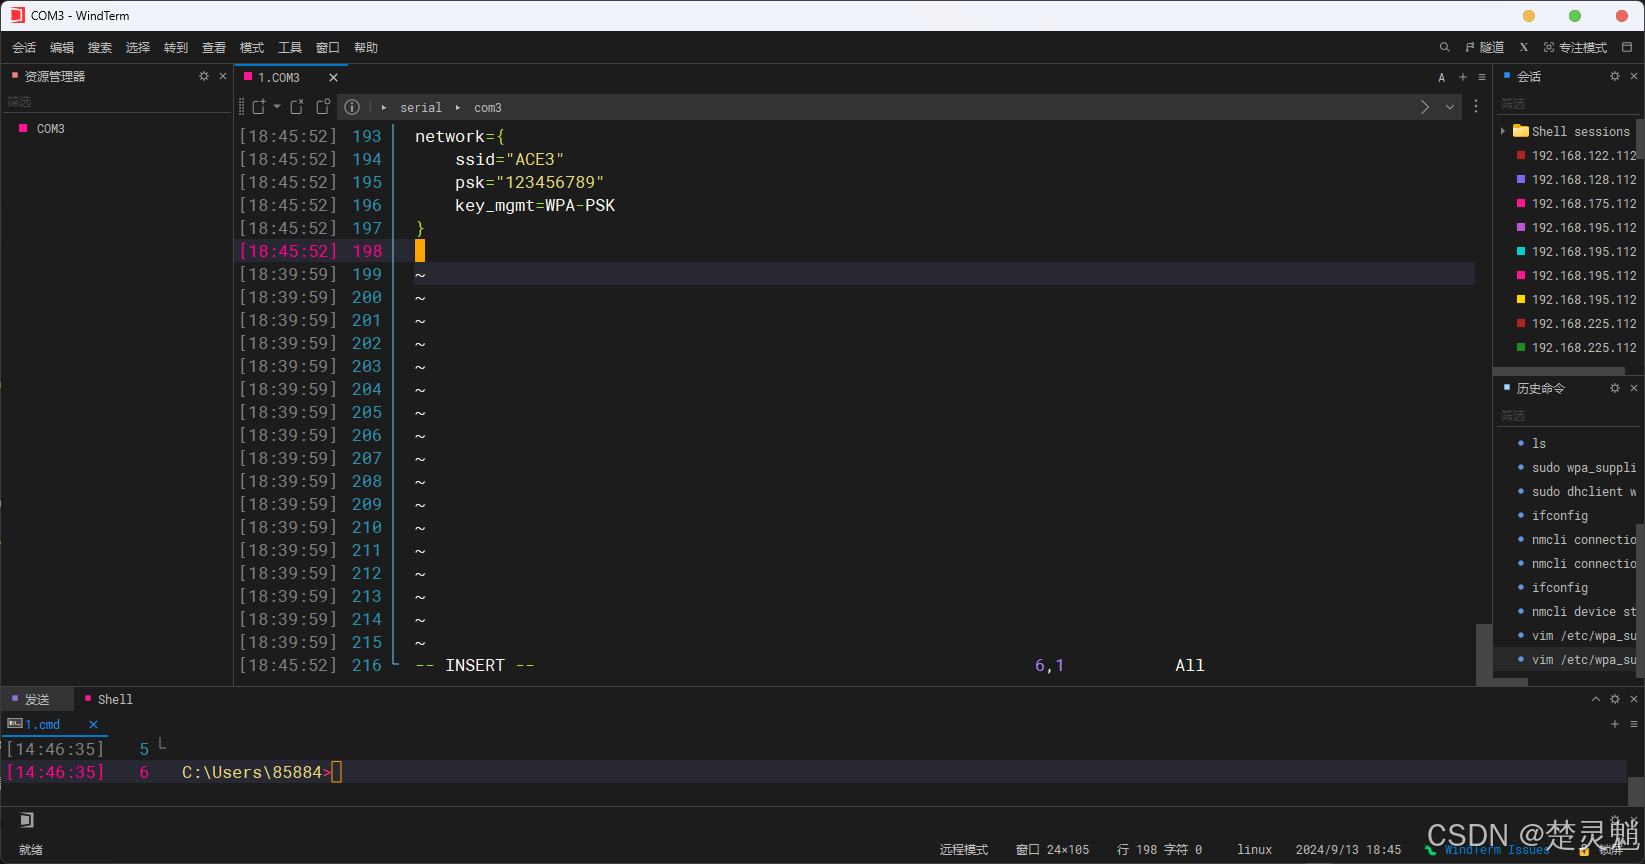Open the tab list hamburger menu
The image size is (1645, 864).
(1482, 77)
